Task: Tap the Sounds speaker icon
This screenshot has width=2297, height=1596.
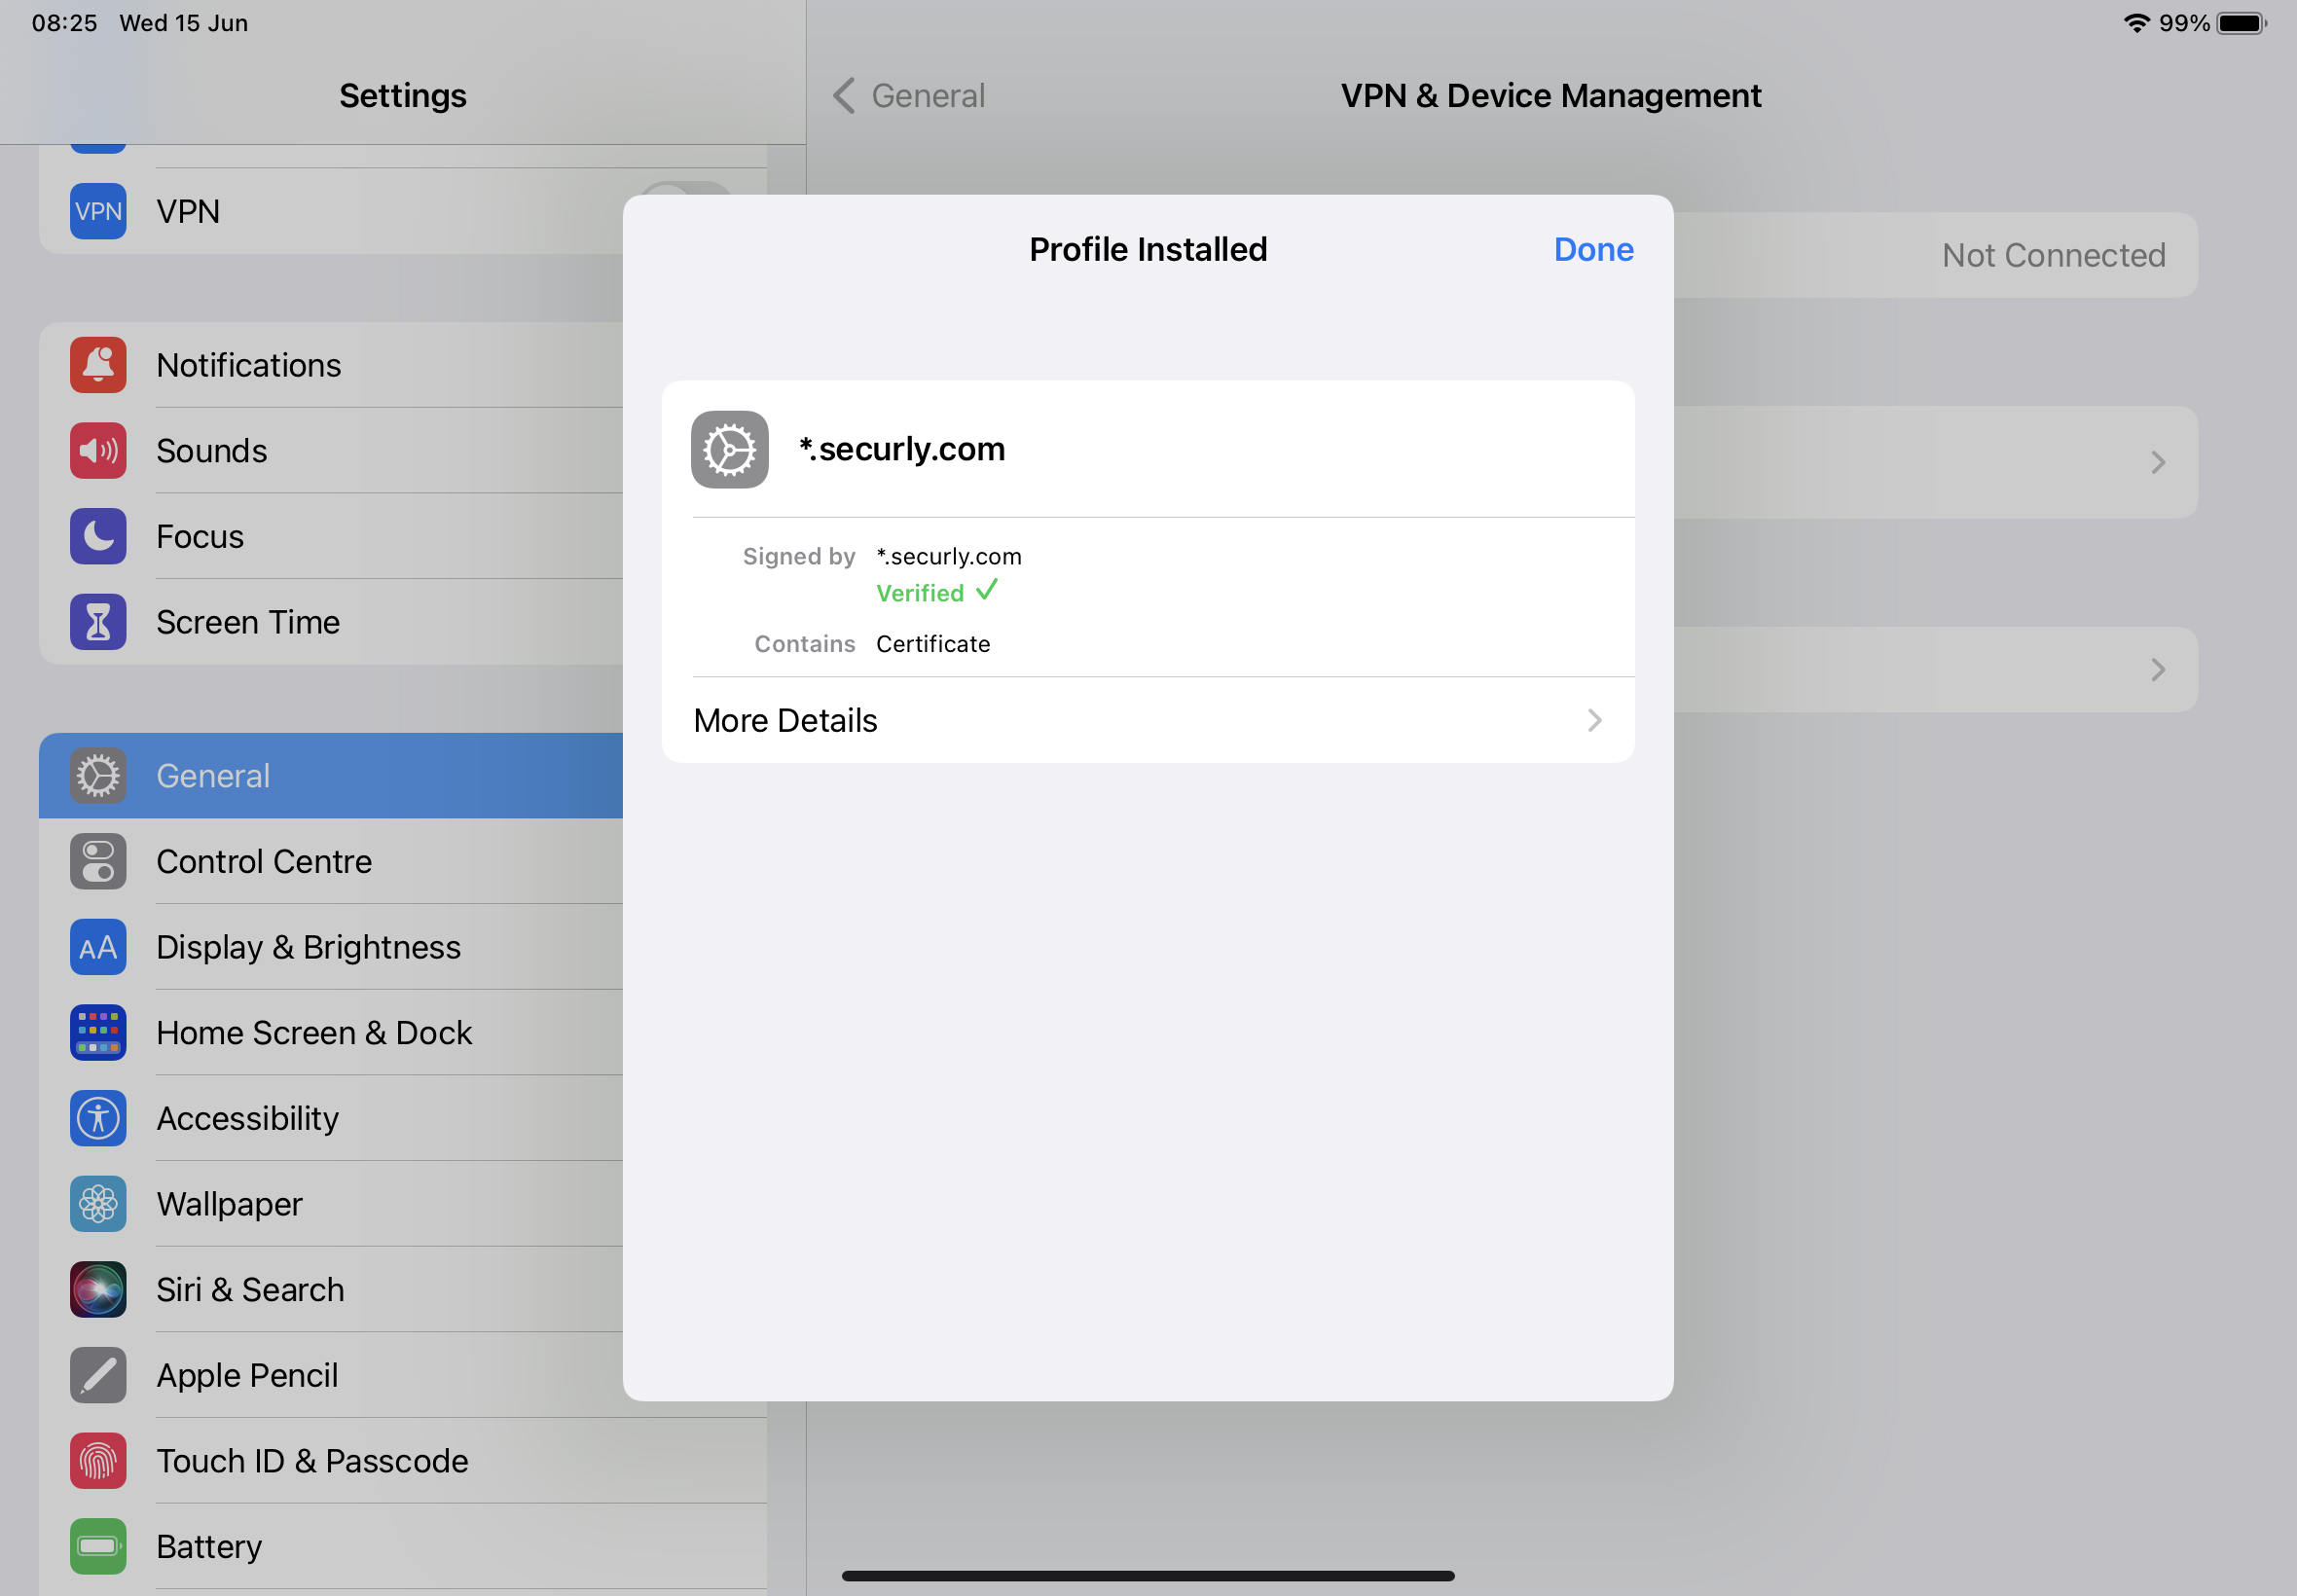Action: (x=98, y=451)
